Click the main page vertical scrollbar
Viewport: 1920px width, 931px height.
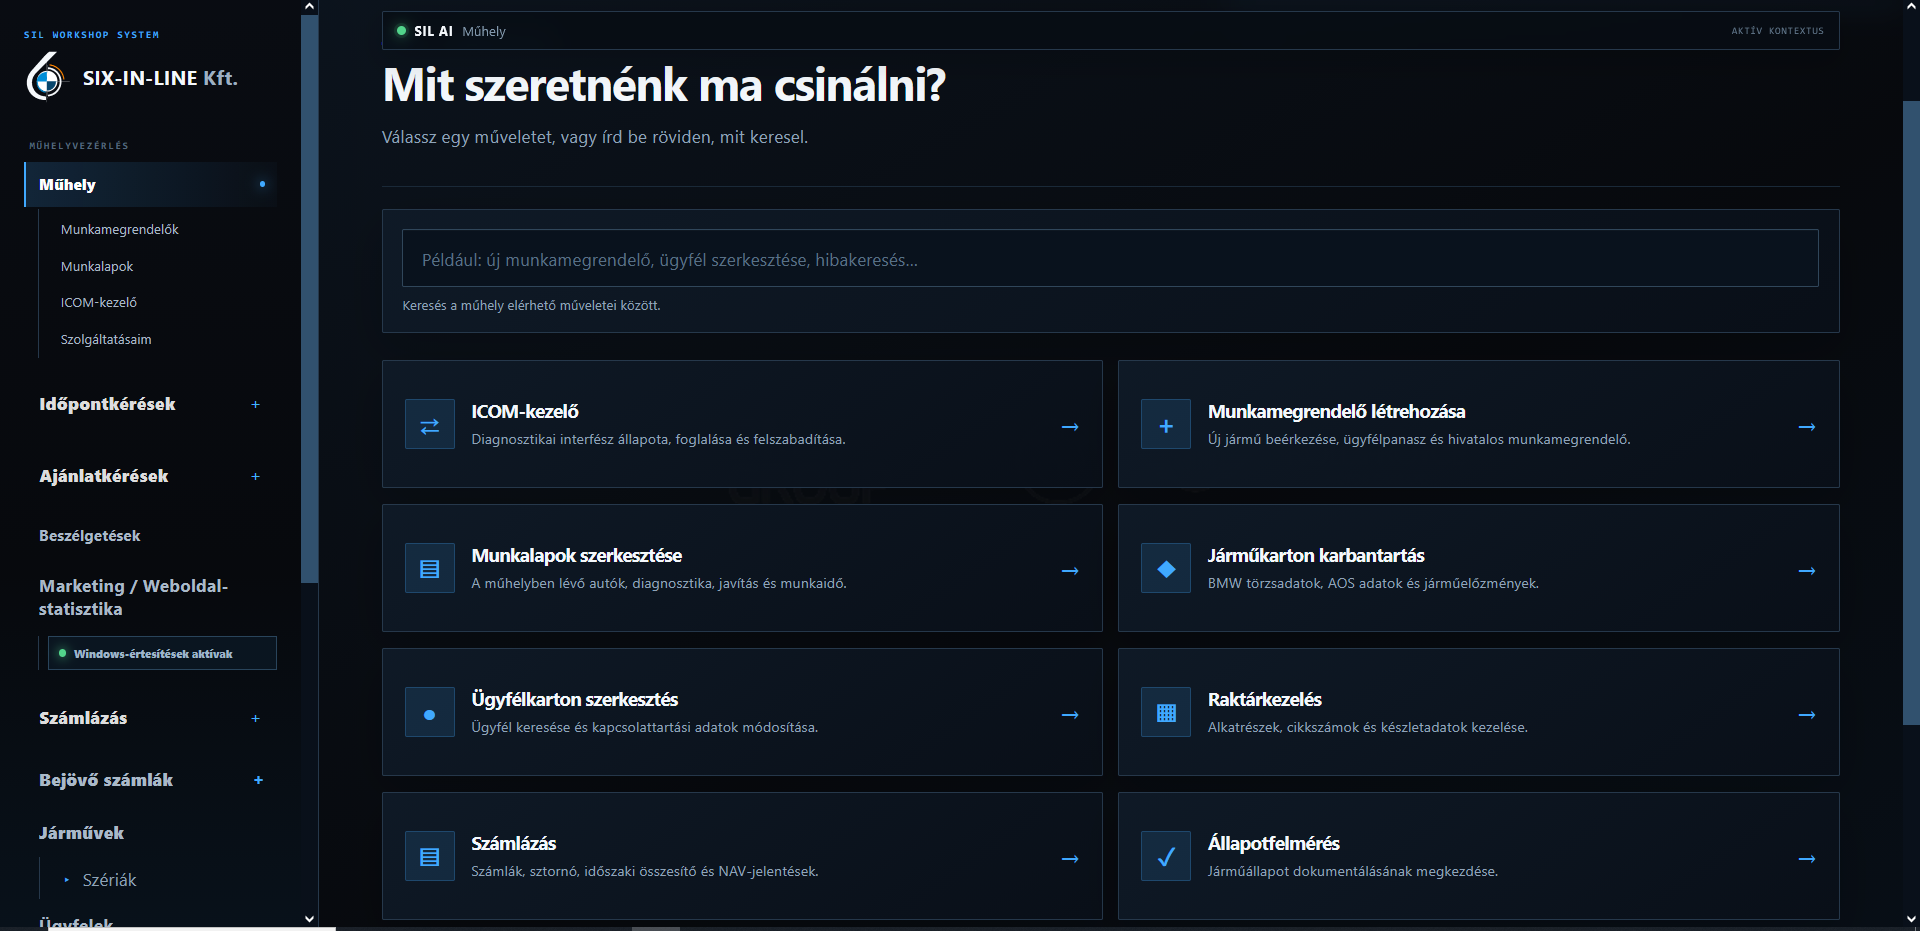[1911, 412]
